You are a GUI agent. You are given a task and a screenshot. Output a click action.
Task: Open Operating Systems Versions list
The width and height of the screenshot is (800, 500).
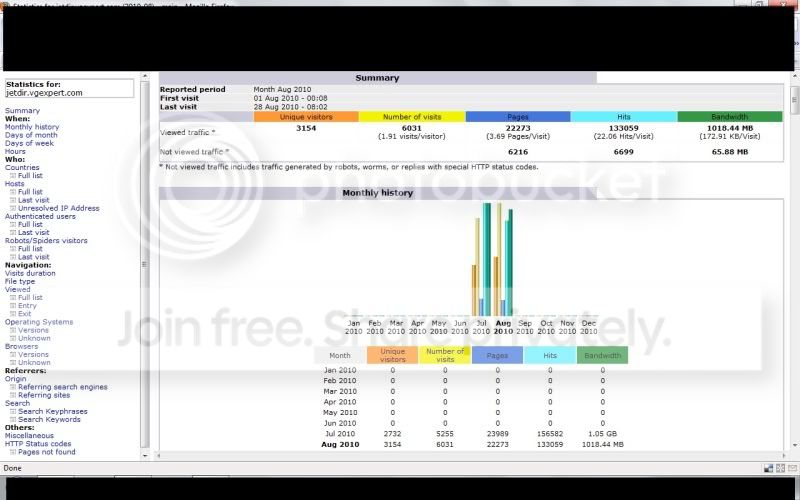click(33, 330)
